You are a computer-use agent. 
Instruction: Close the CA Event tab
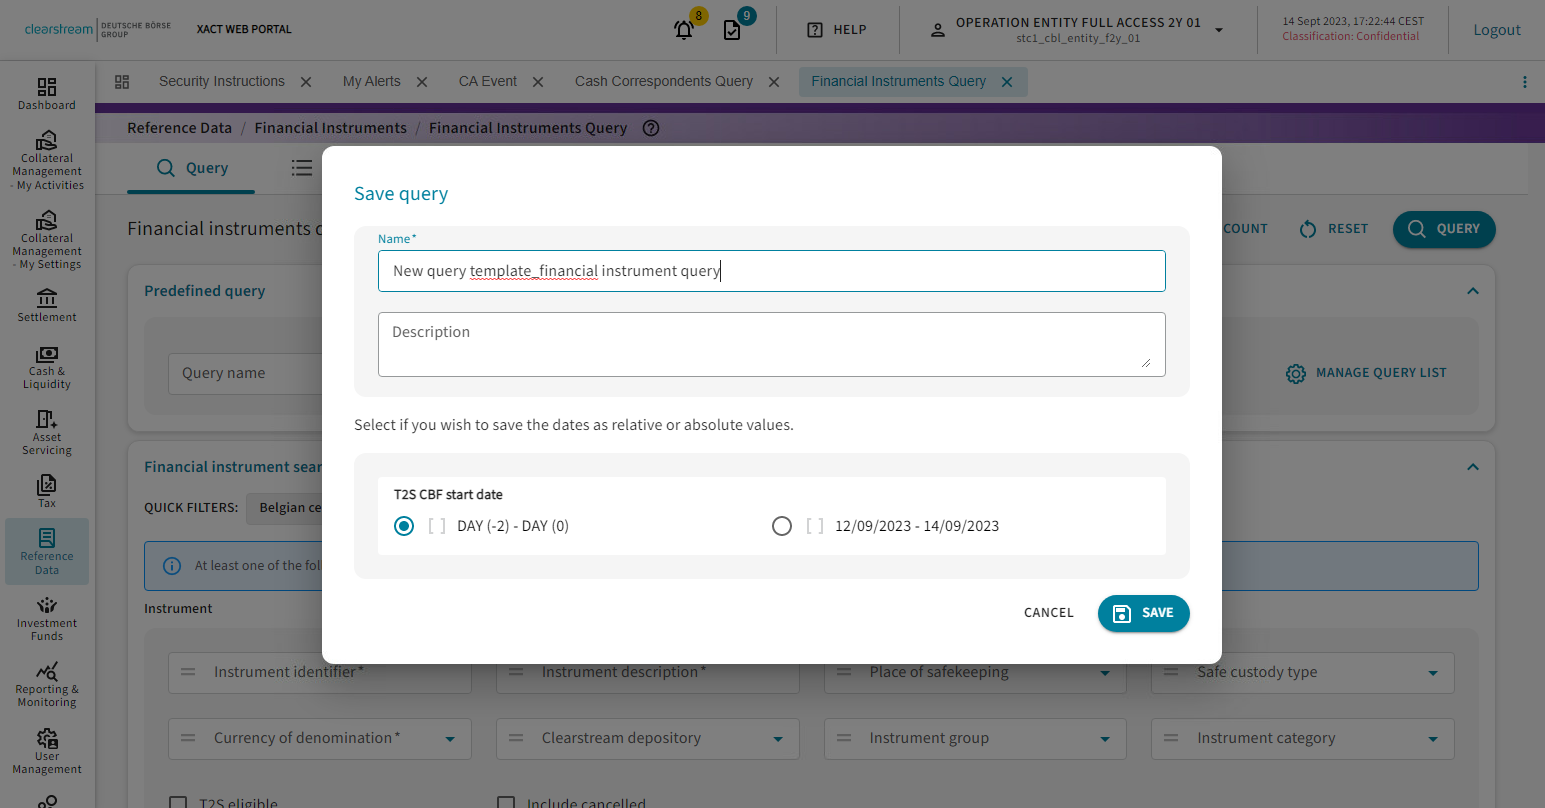point(538,82)
